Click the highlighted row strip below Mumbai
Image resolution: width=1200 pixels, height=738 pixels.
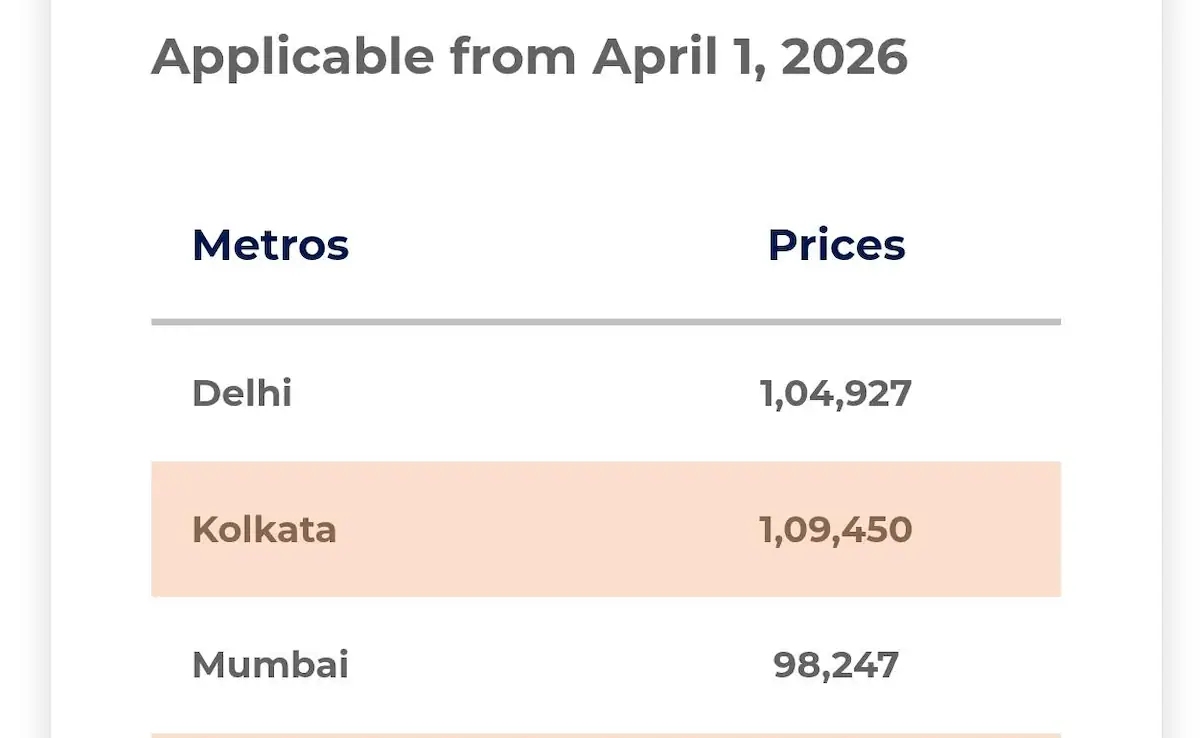pyautogui.click(x=605, y=735)
